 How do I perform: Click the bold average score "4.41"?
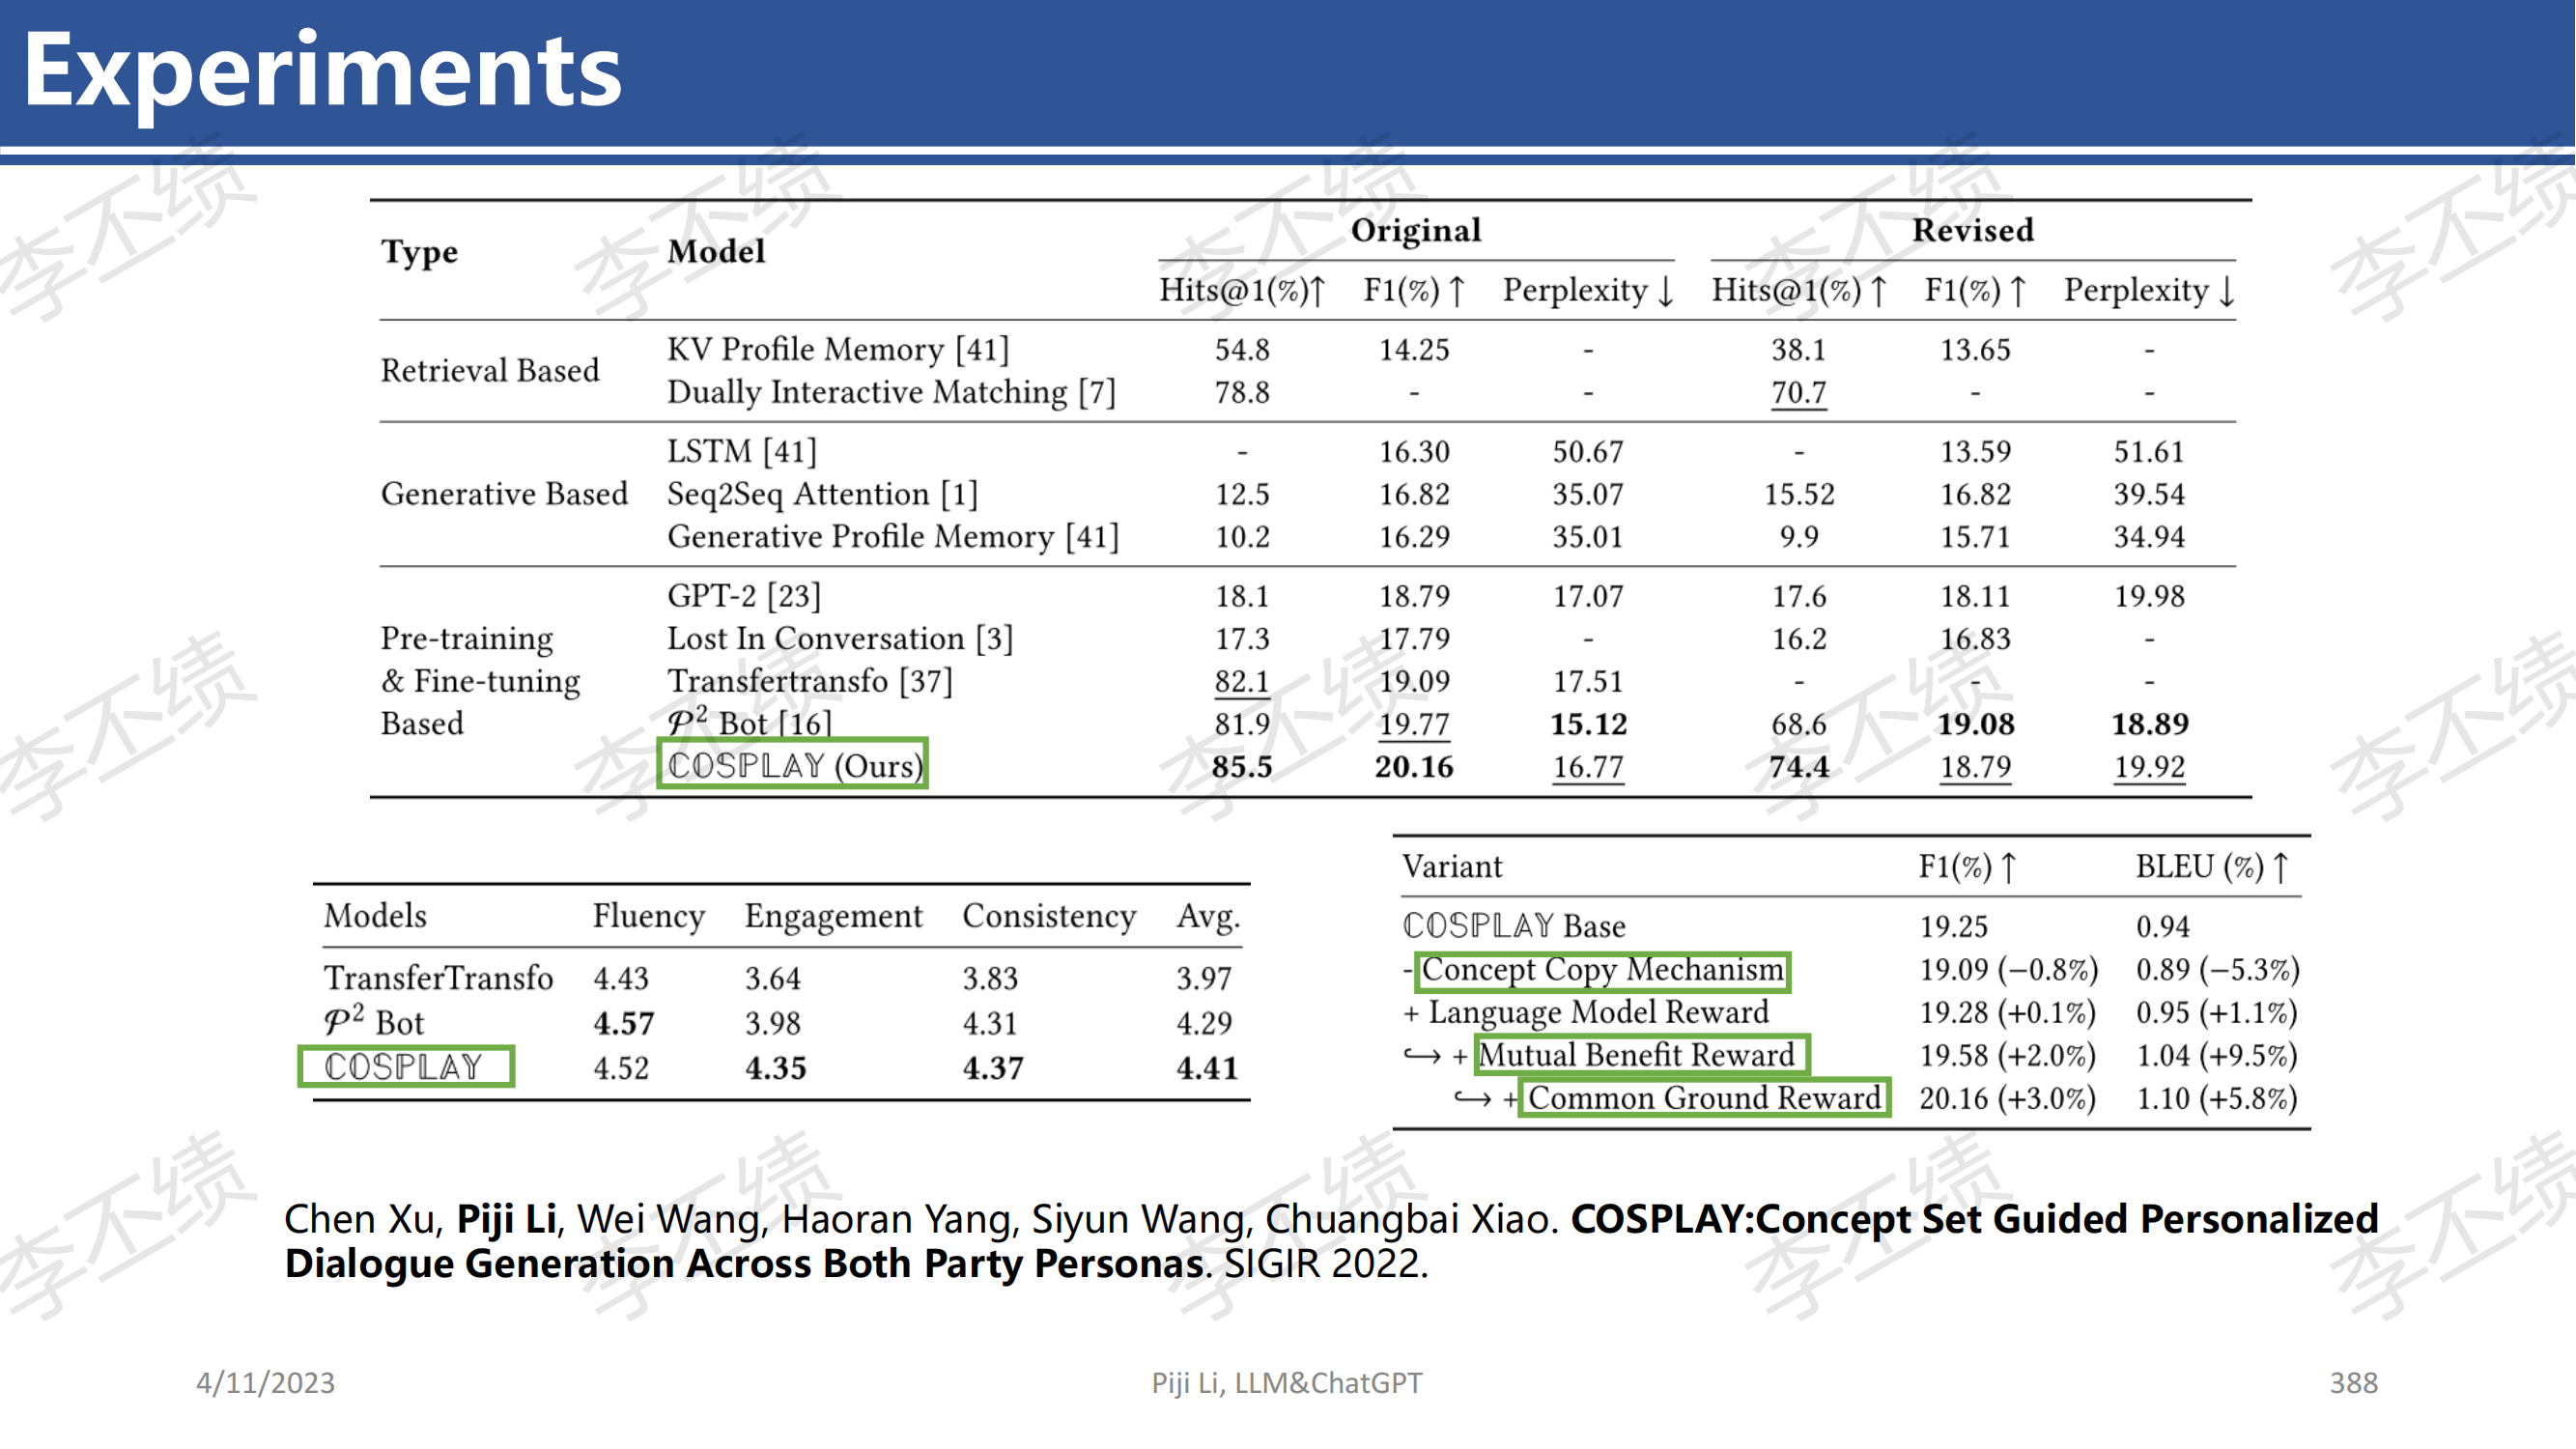click(1207, 1068)
